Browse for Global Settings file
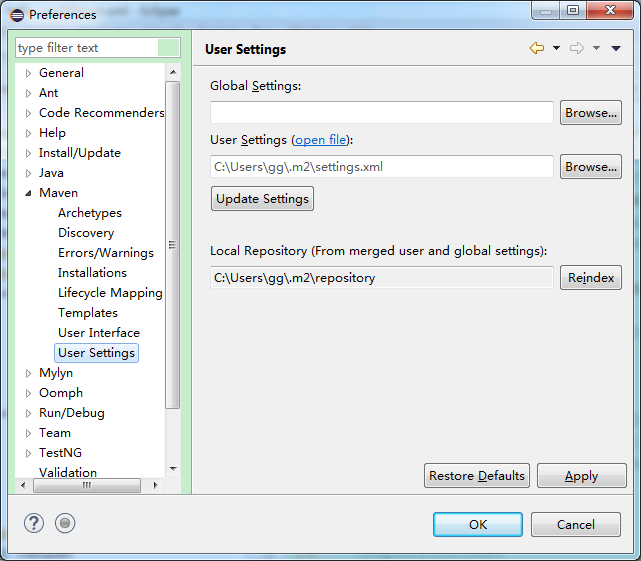The height and width of the screenshot is (561, 641). click(591, 112)
